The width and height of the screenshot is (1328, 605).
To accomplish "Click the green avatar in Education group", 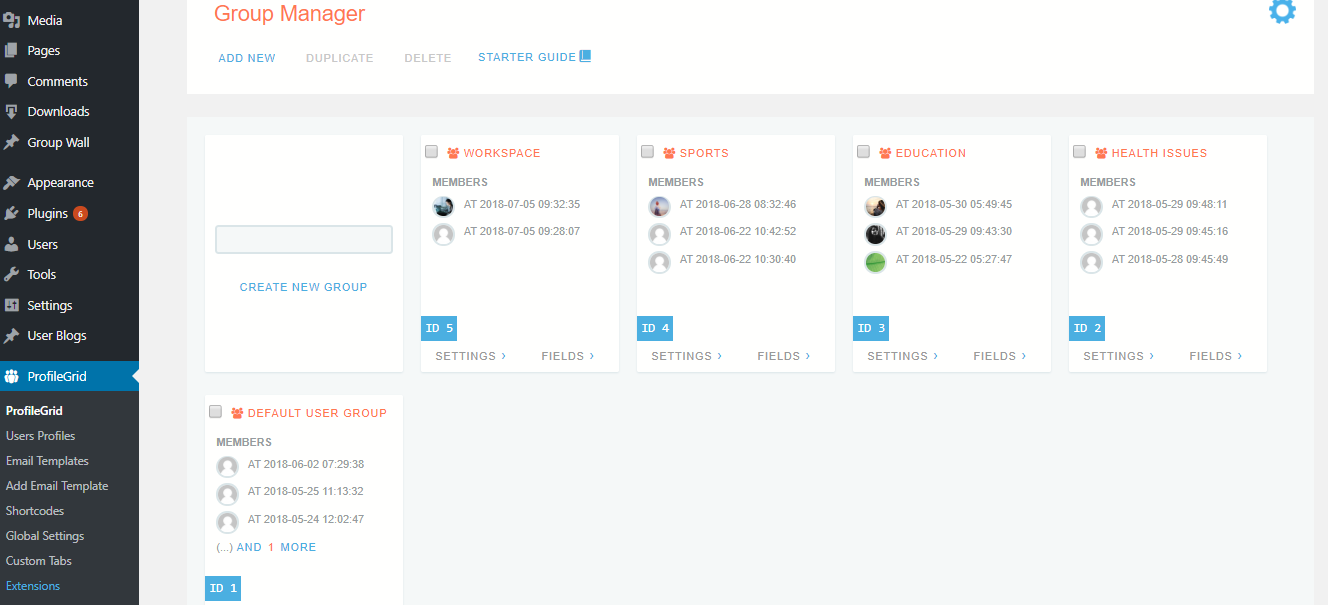I will tap(875, 262).
